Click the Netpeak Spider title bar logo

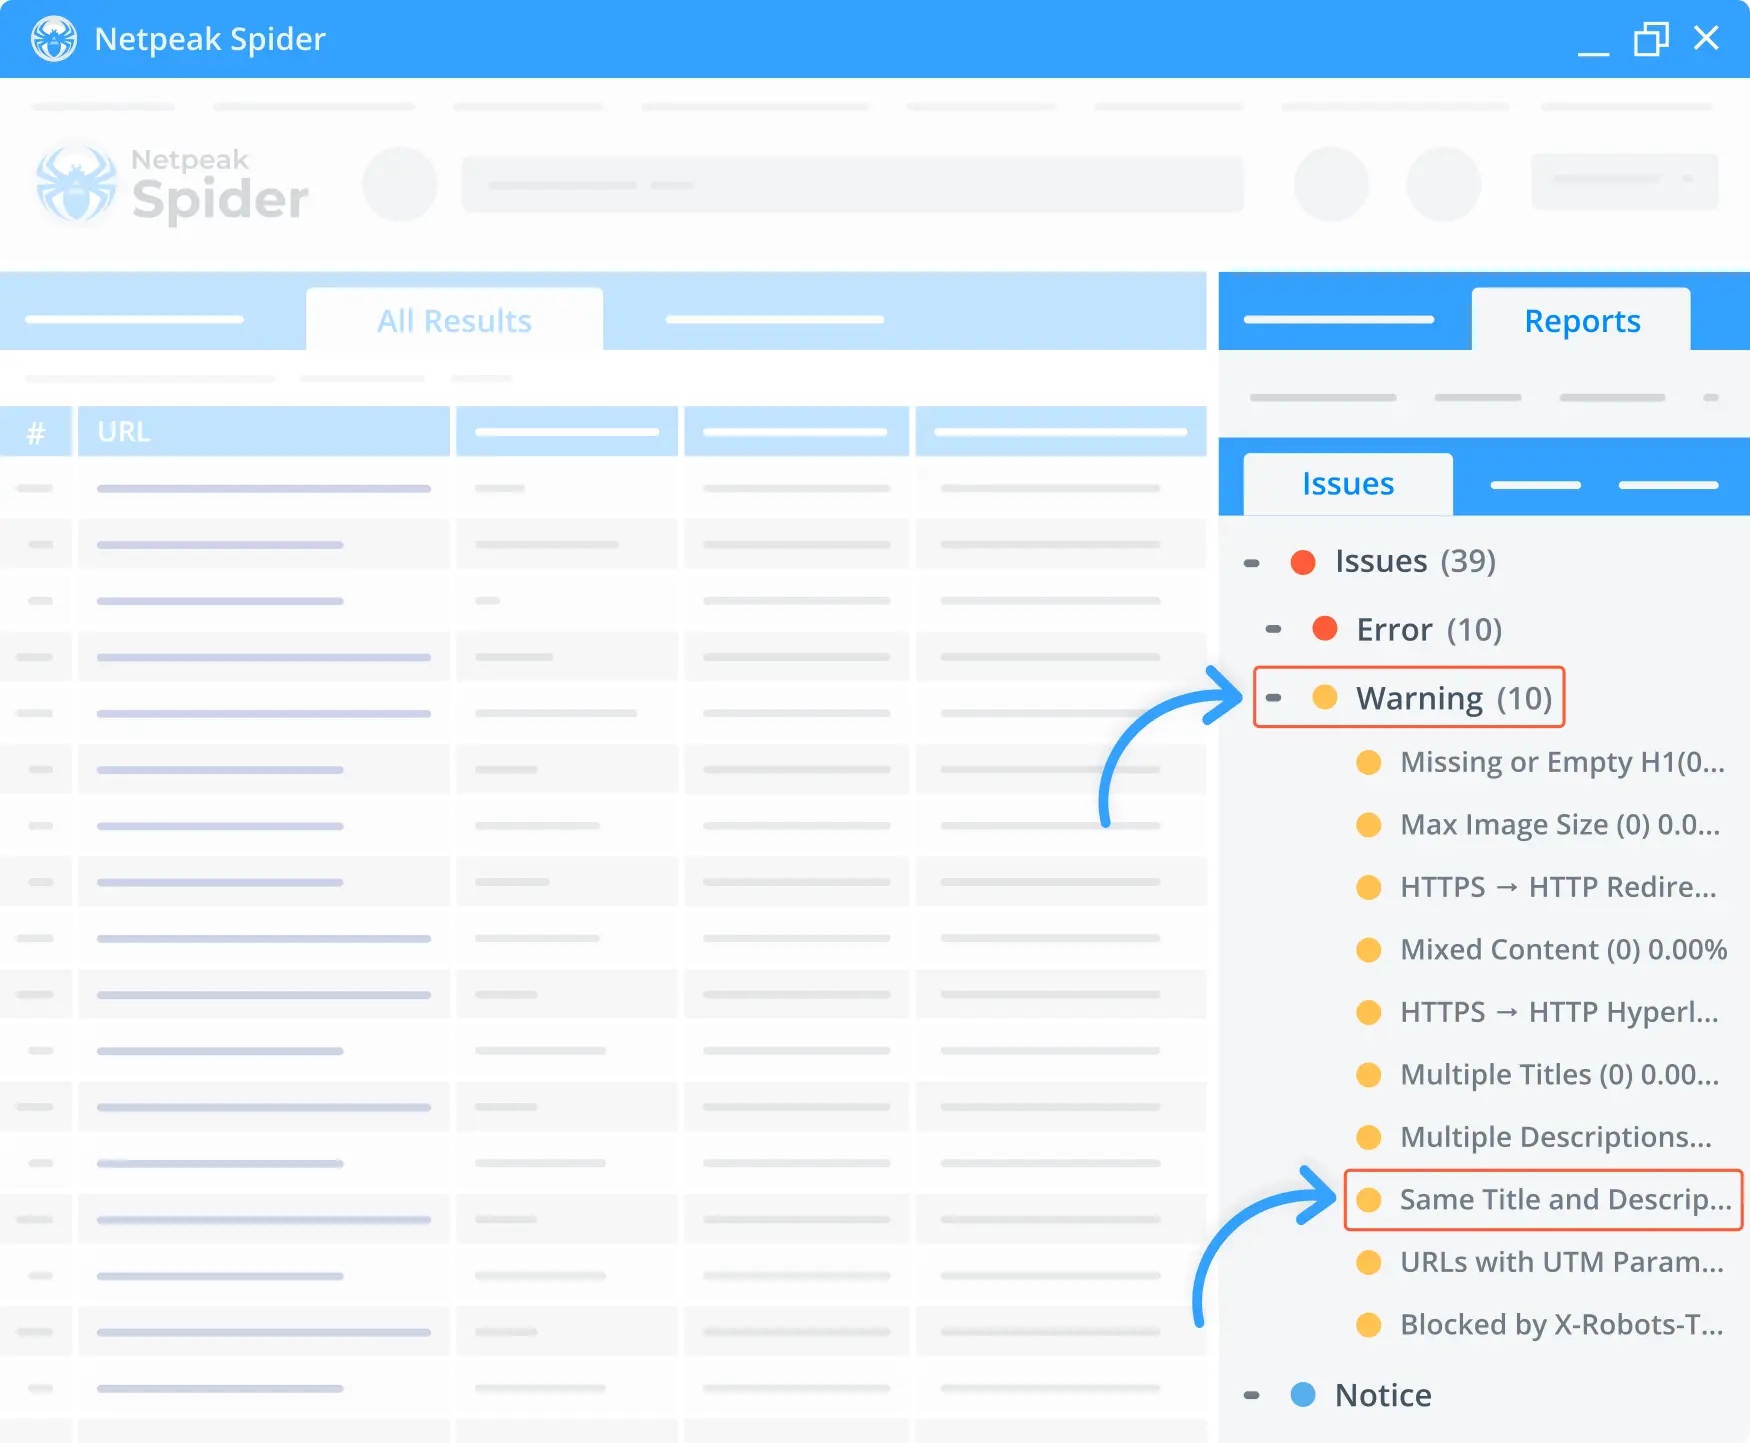[x=54, y=39]
